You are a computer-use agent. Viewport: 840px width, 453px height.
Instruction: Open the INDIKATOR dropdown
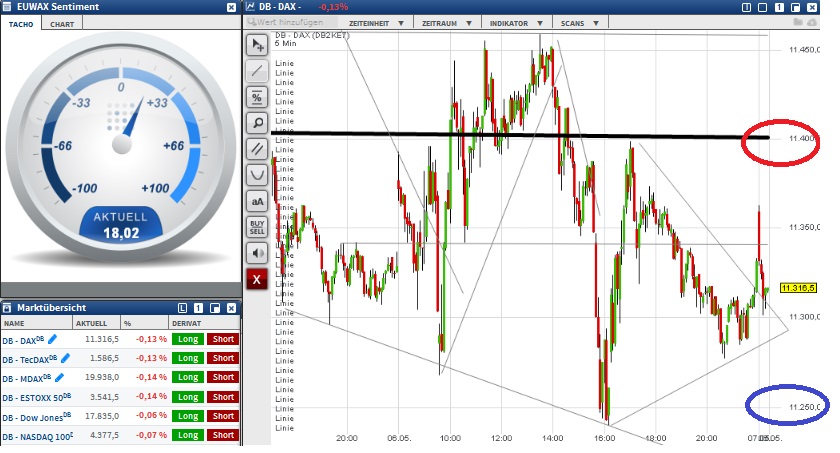tap(516, 23)
